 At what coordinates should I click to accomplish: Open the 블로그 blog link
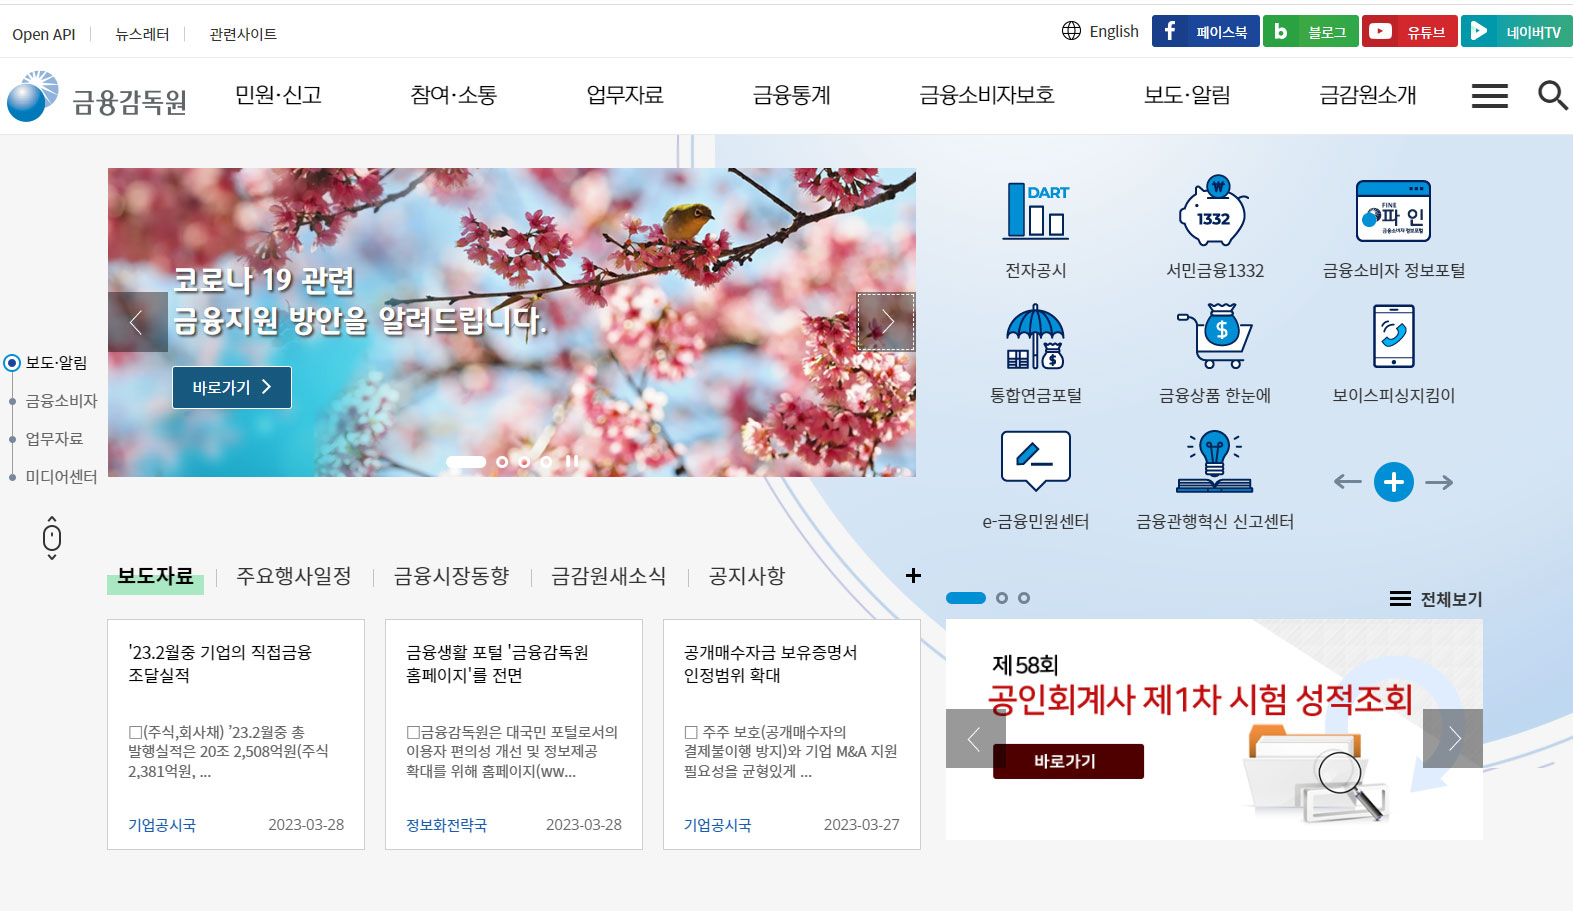pyautogui.click(x=1310, y=31)
